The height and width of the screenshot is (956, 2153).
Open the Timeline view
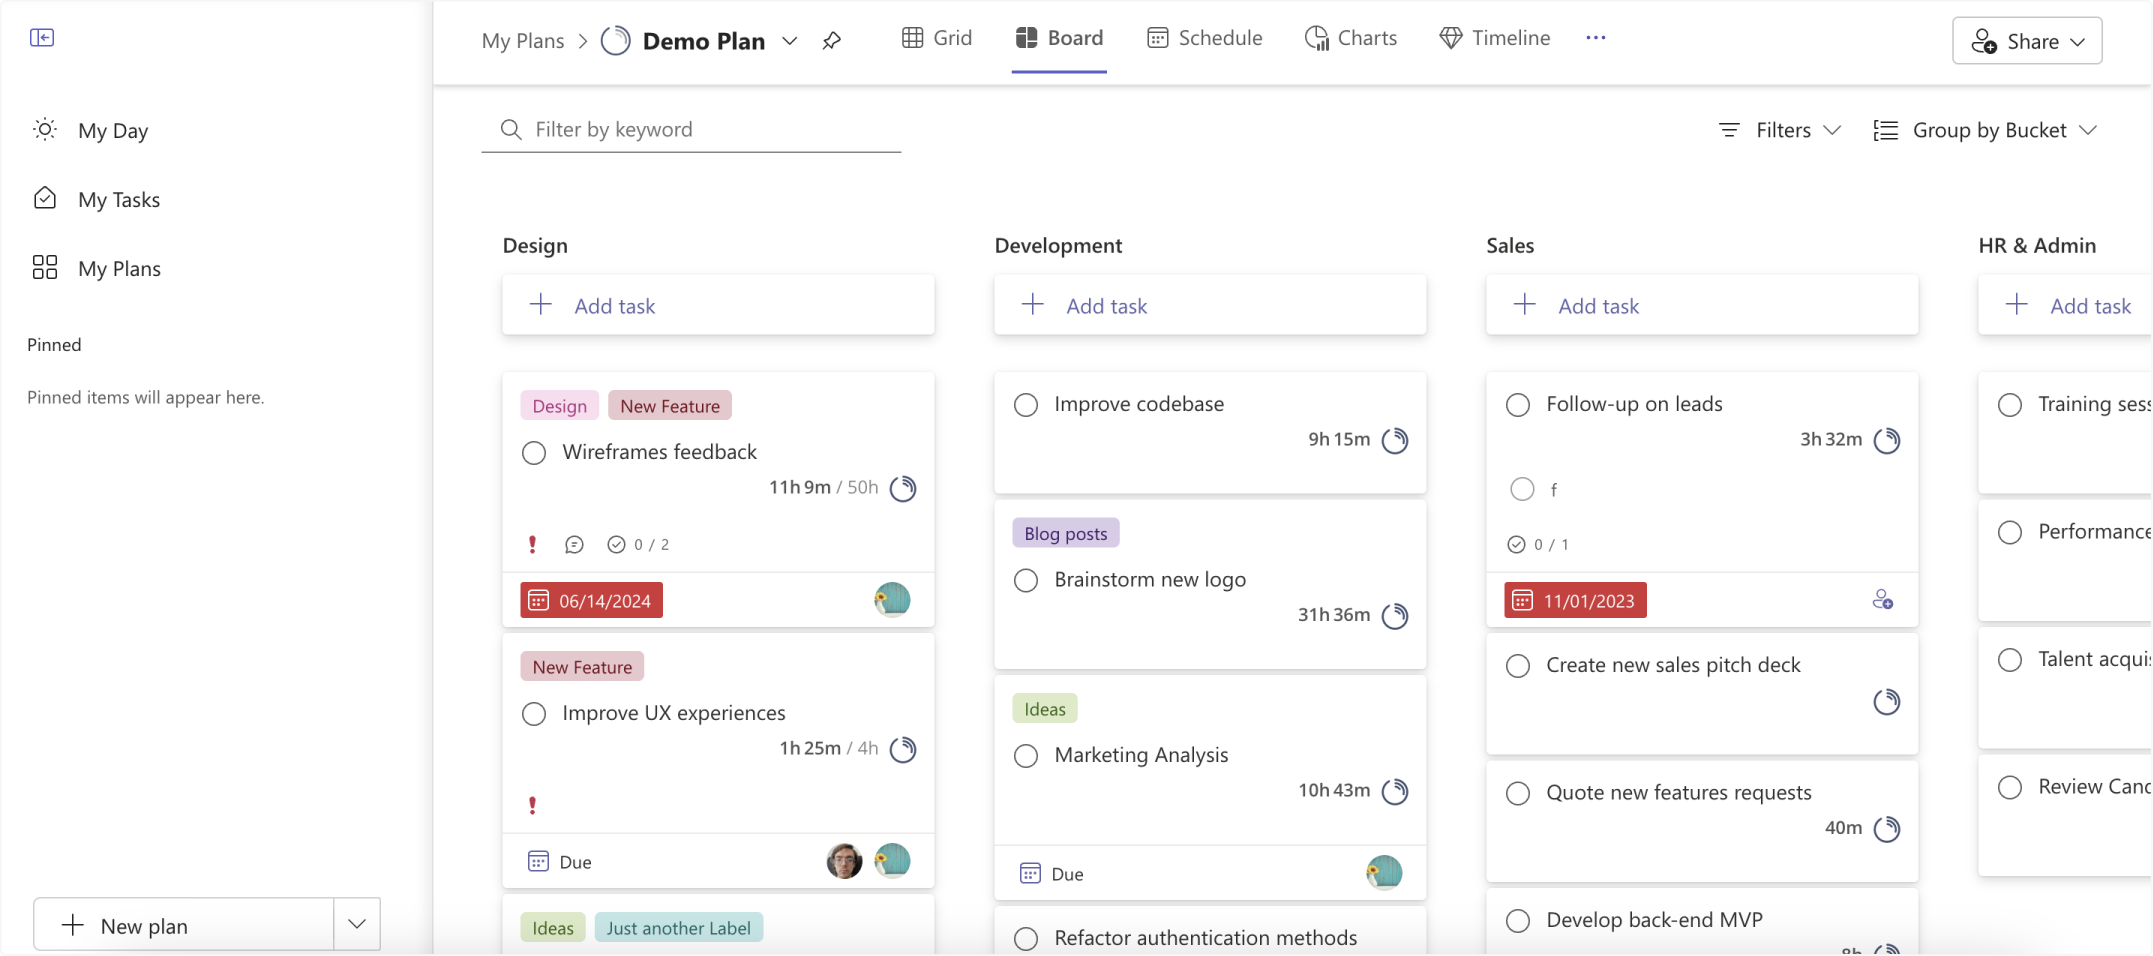(1494, 38)
